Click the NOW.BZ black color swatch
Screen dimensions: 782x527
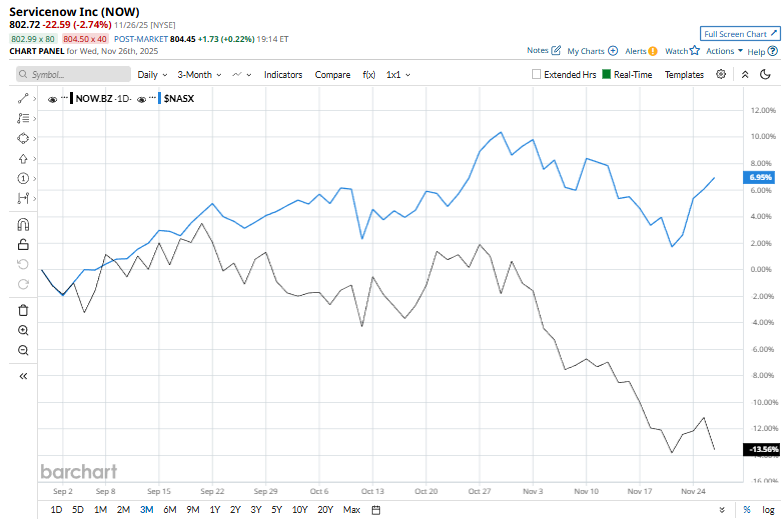pyautogui.click(x=72, y=98)
